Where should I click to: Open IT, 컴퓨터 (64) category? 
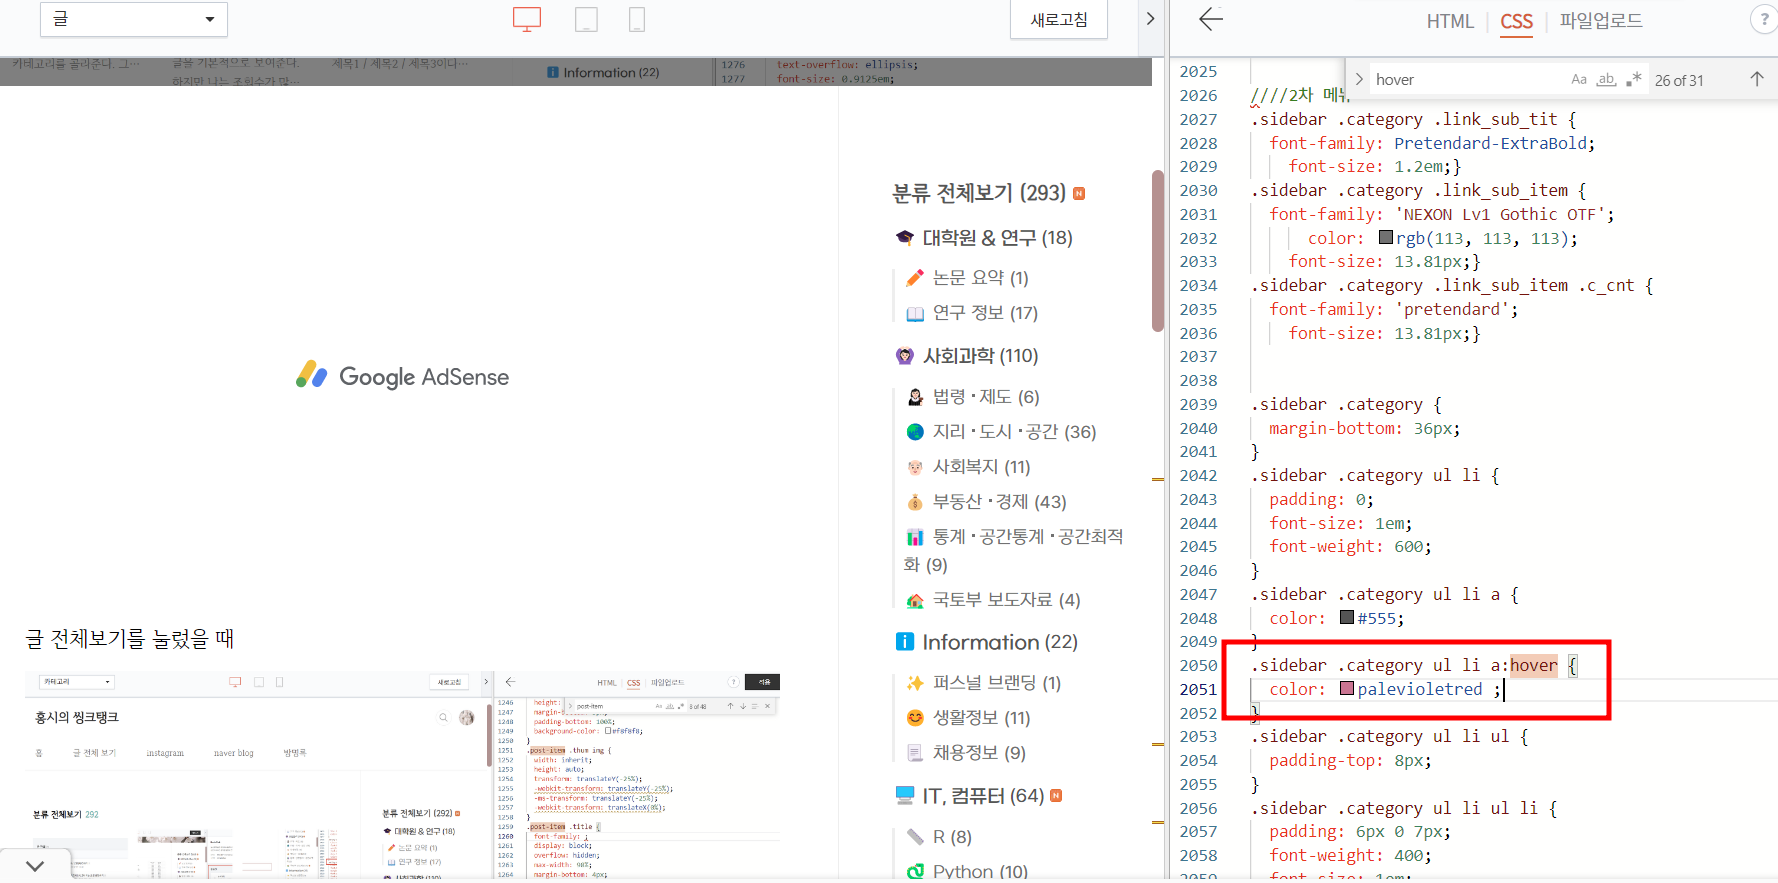pos(983,796)
